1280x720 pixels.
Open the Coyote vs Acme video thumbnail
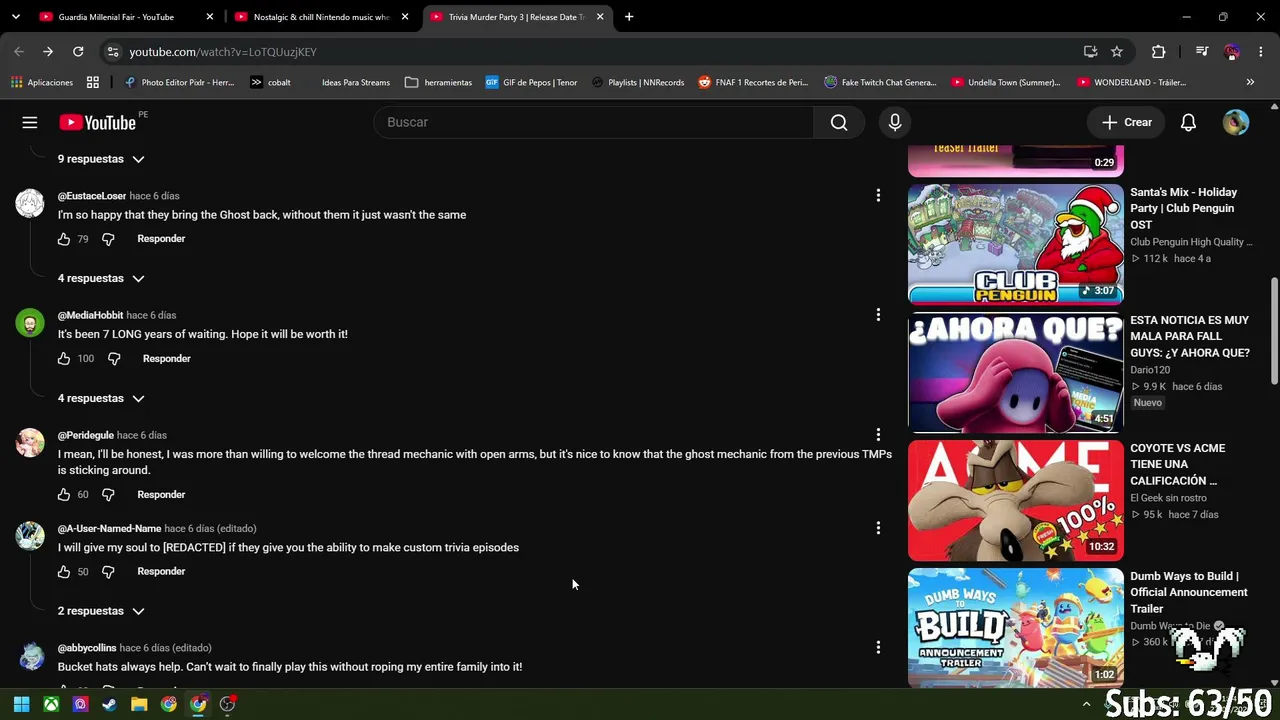click(1016, 500)
